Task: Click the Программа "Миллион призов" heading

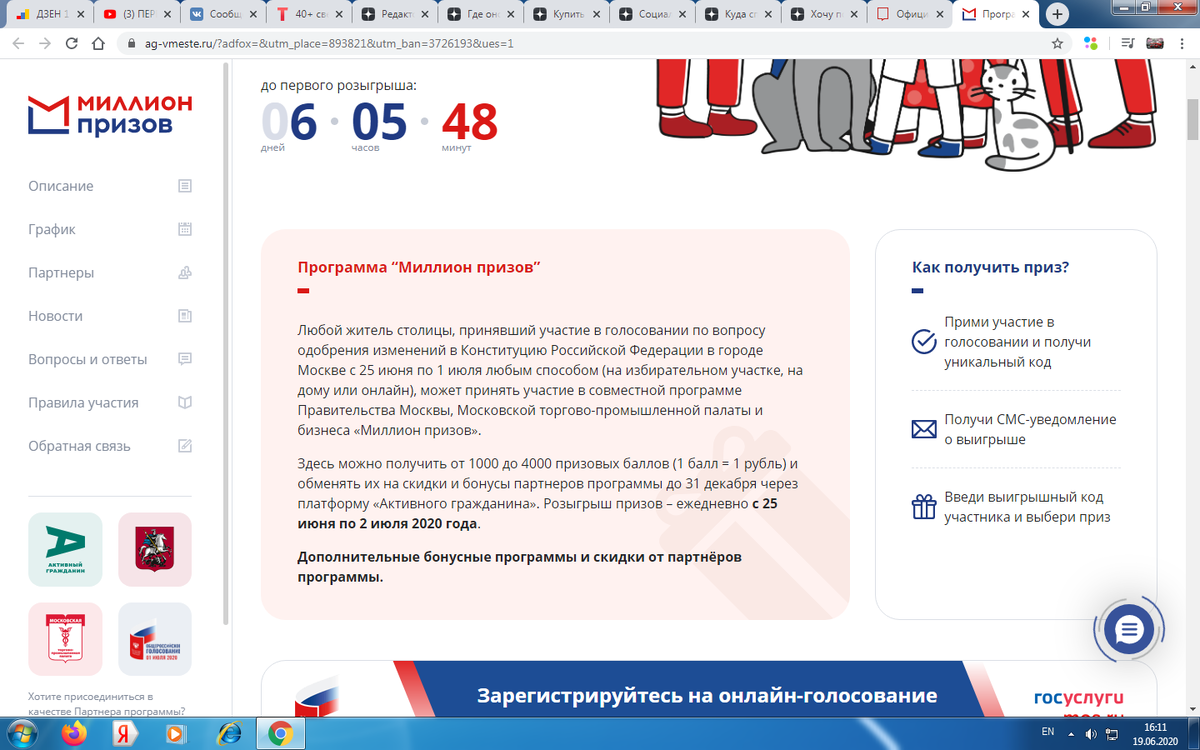Action: pyautogui.click(x=419, y=267)
